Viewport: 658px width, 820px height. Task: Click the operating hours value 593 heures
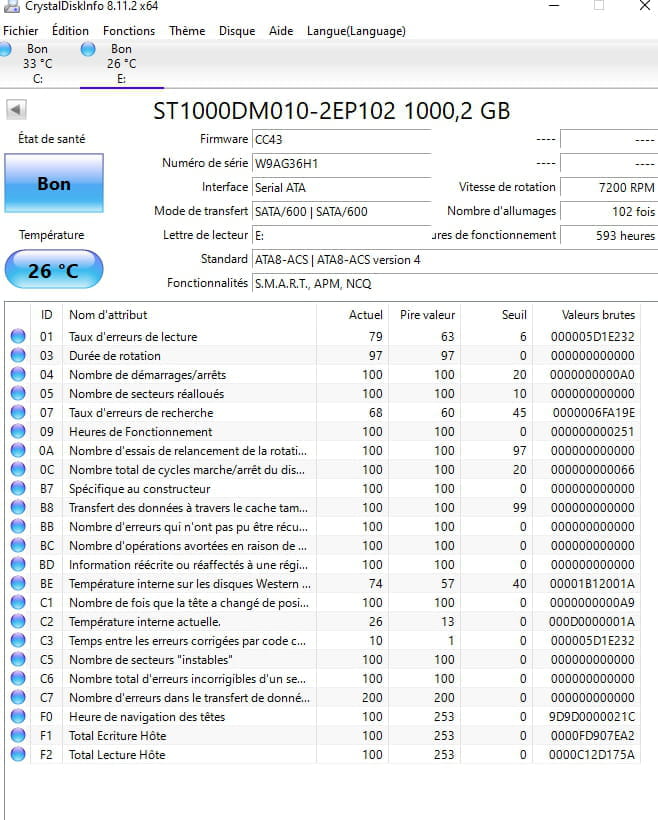[x=609, y=236]
